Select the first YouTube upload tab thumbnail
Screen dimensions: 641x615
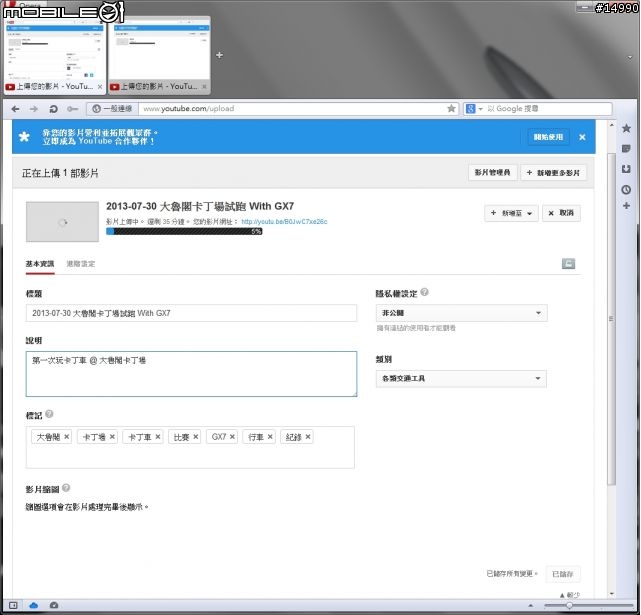[55, 55]
